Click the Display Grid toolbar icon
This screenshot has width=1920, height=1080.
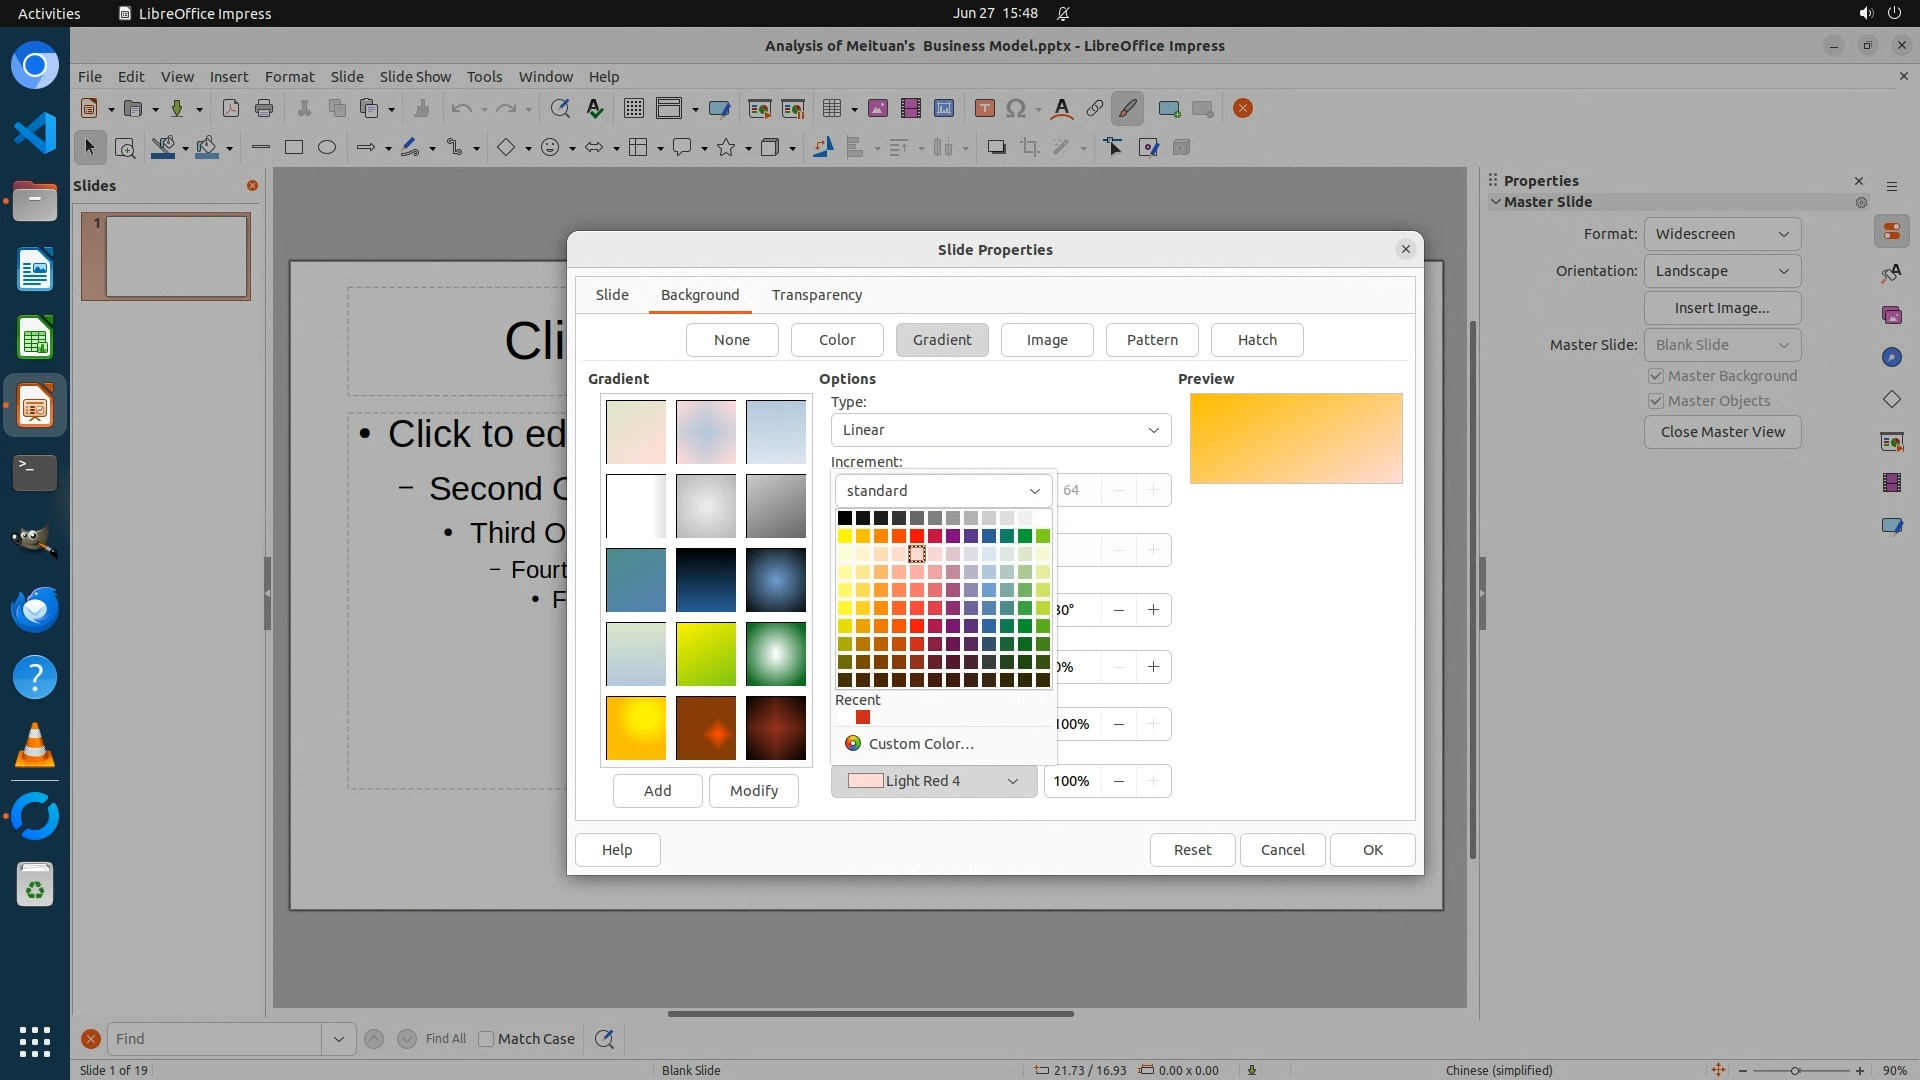(633, 109)
